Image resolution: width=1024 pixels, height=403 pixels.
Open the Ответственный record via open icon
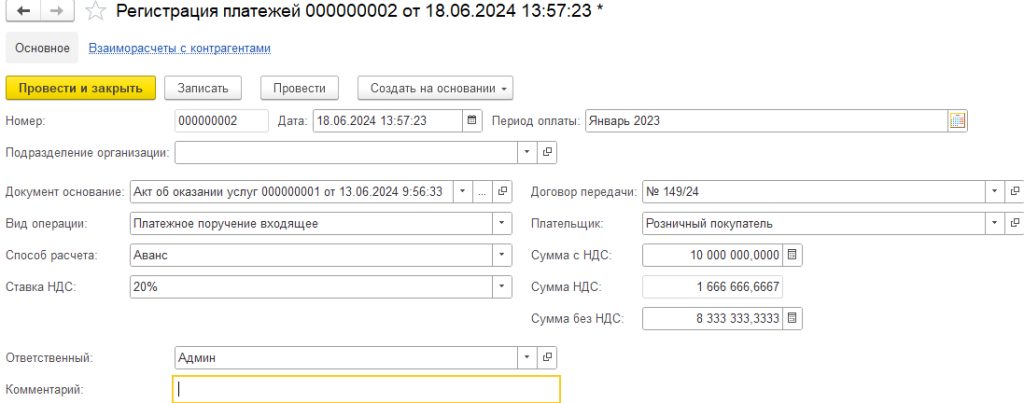point(547,357)
